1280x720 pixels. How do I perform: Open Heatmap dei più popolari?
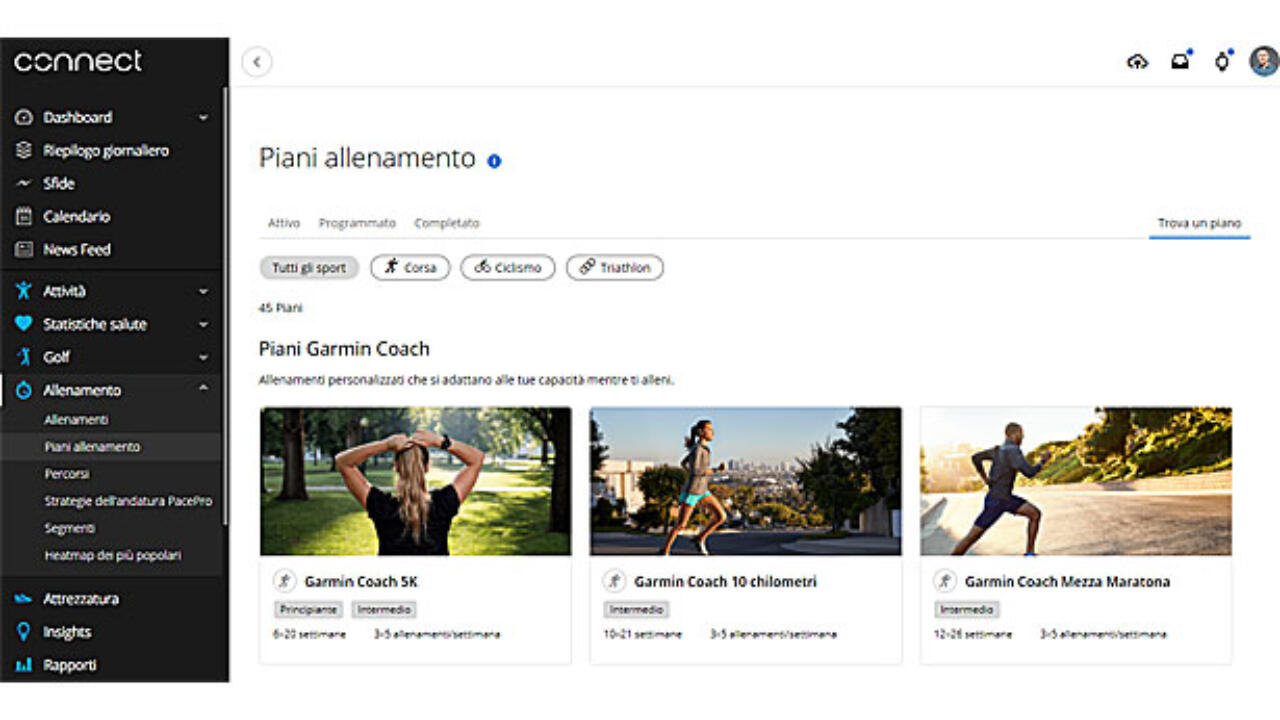click(113, 555)
